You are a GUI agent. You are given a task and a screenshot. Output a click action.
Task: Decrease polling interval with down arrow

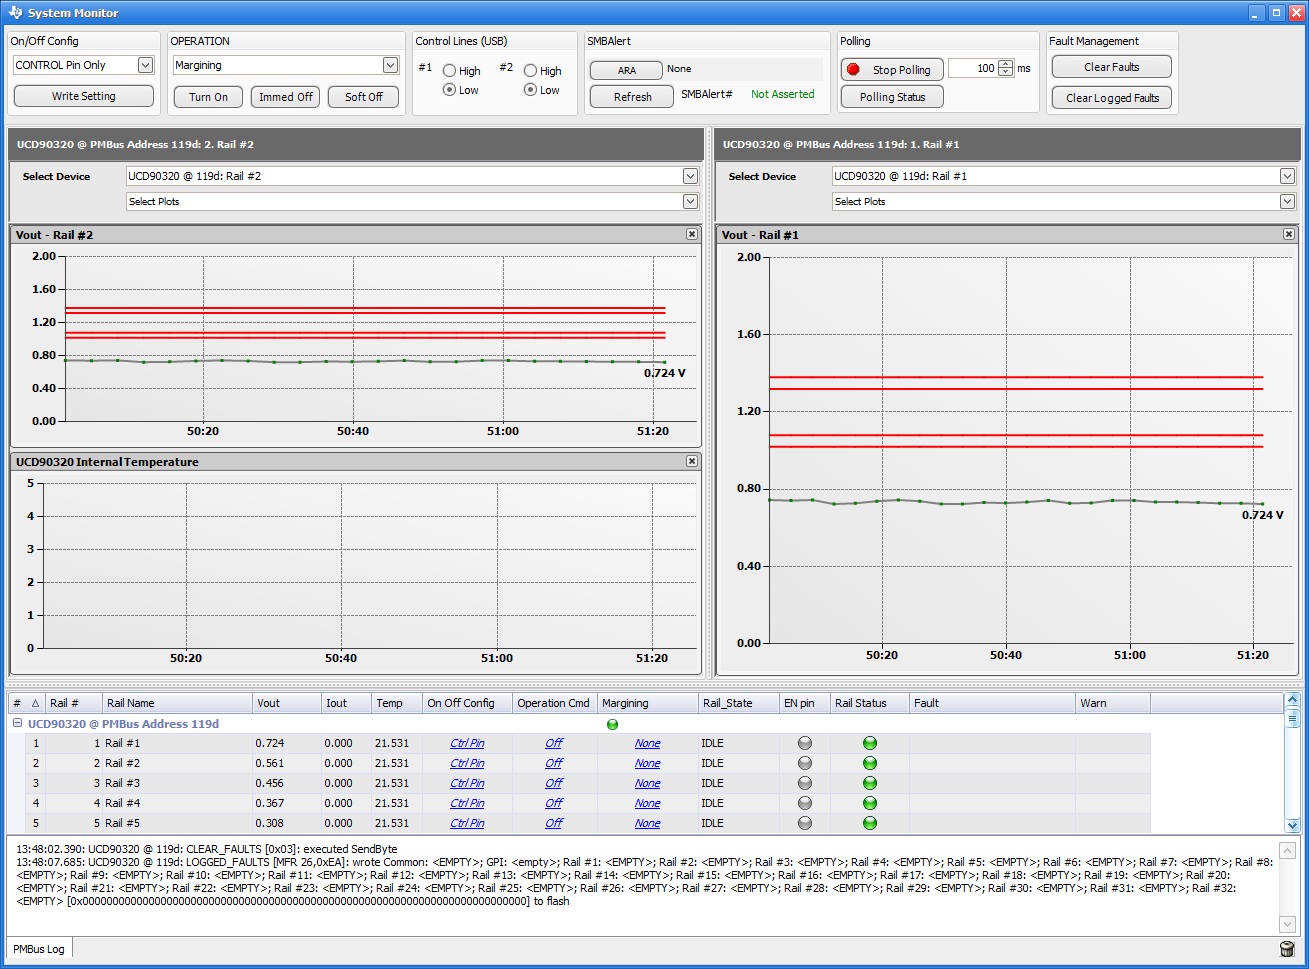click(1005, 73)
